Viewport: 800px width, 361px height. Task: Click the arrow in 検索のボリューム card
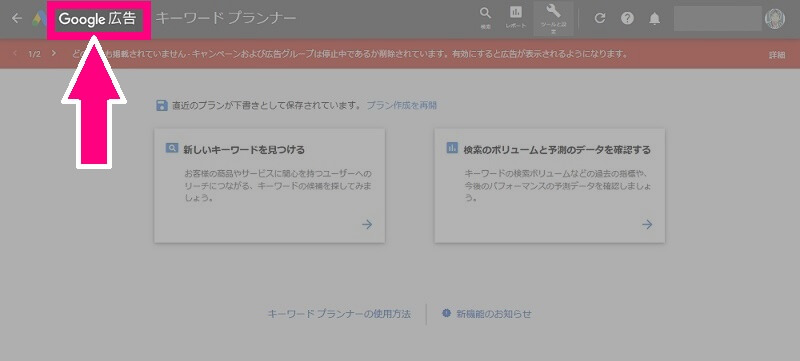(x=647, y=224)
